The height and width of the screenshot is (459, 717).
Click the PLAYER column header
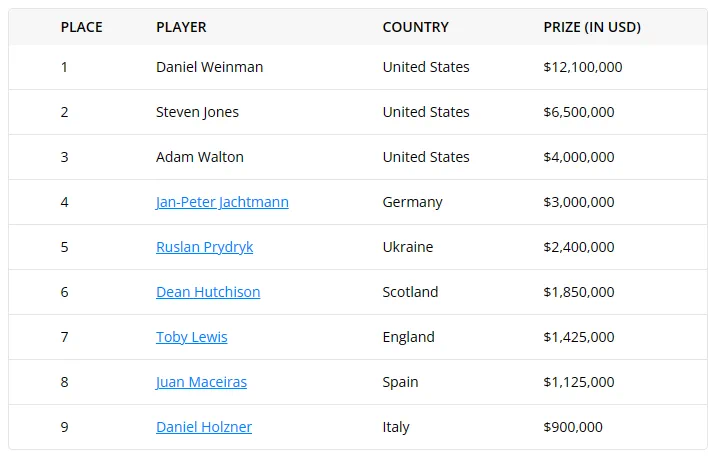[x=181, y=27]
